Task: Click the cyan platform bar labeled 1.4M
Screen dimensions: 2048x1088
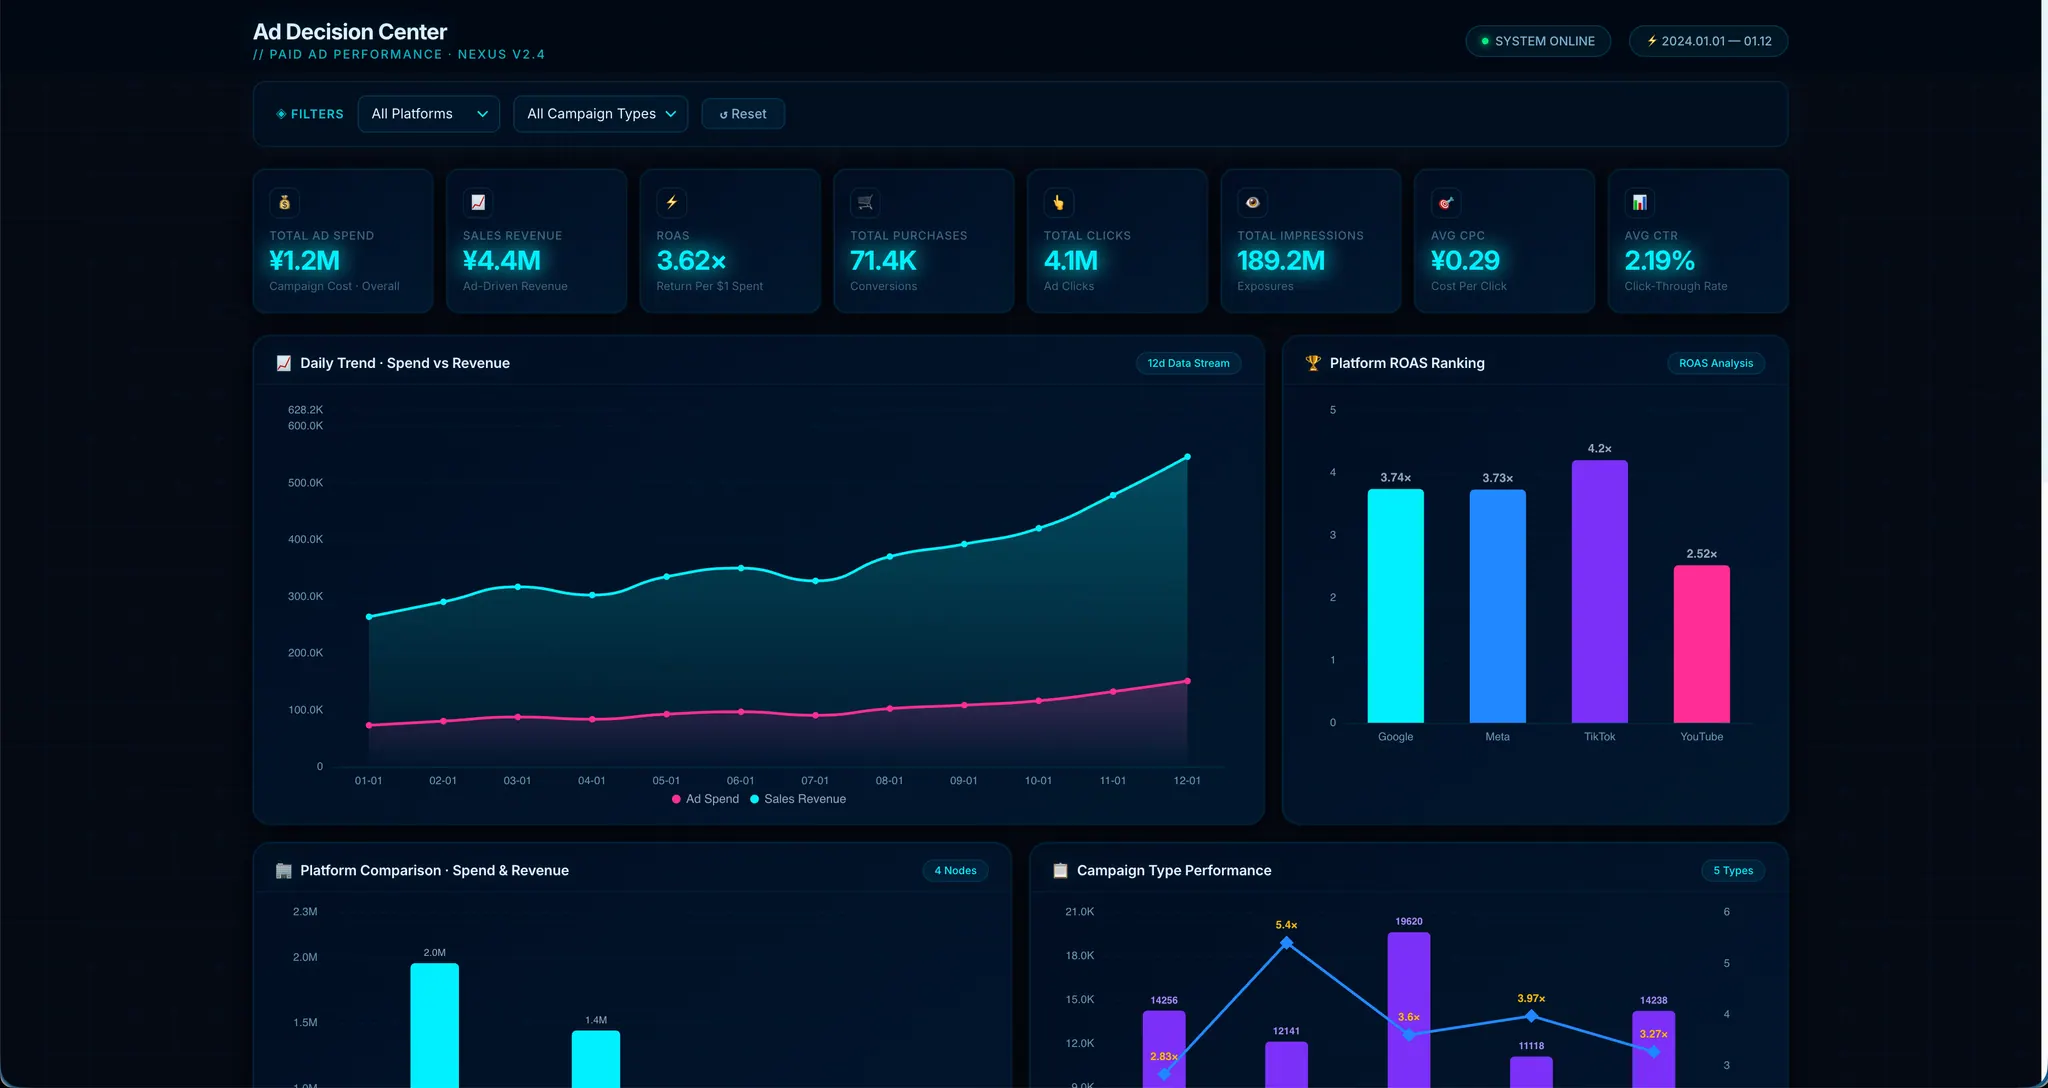Action: click(x=596, y=1059)
